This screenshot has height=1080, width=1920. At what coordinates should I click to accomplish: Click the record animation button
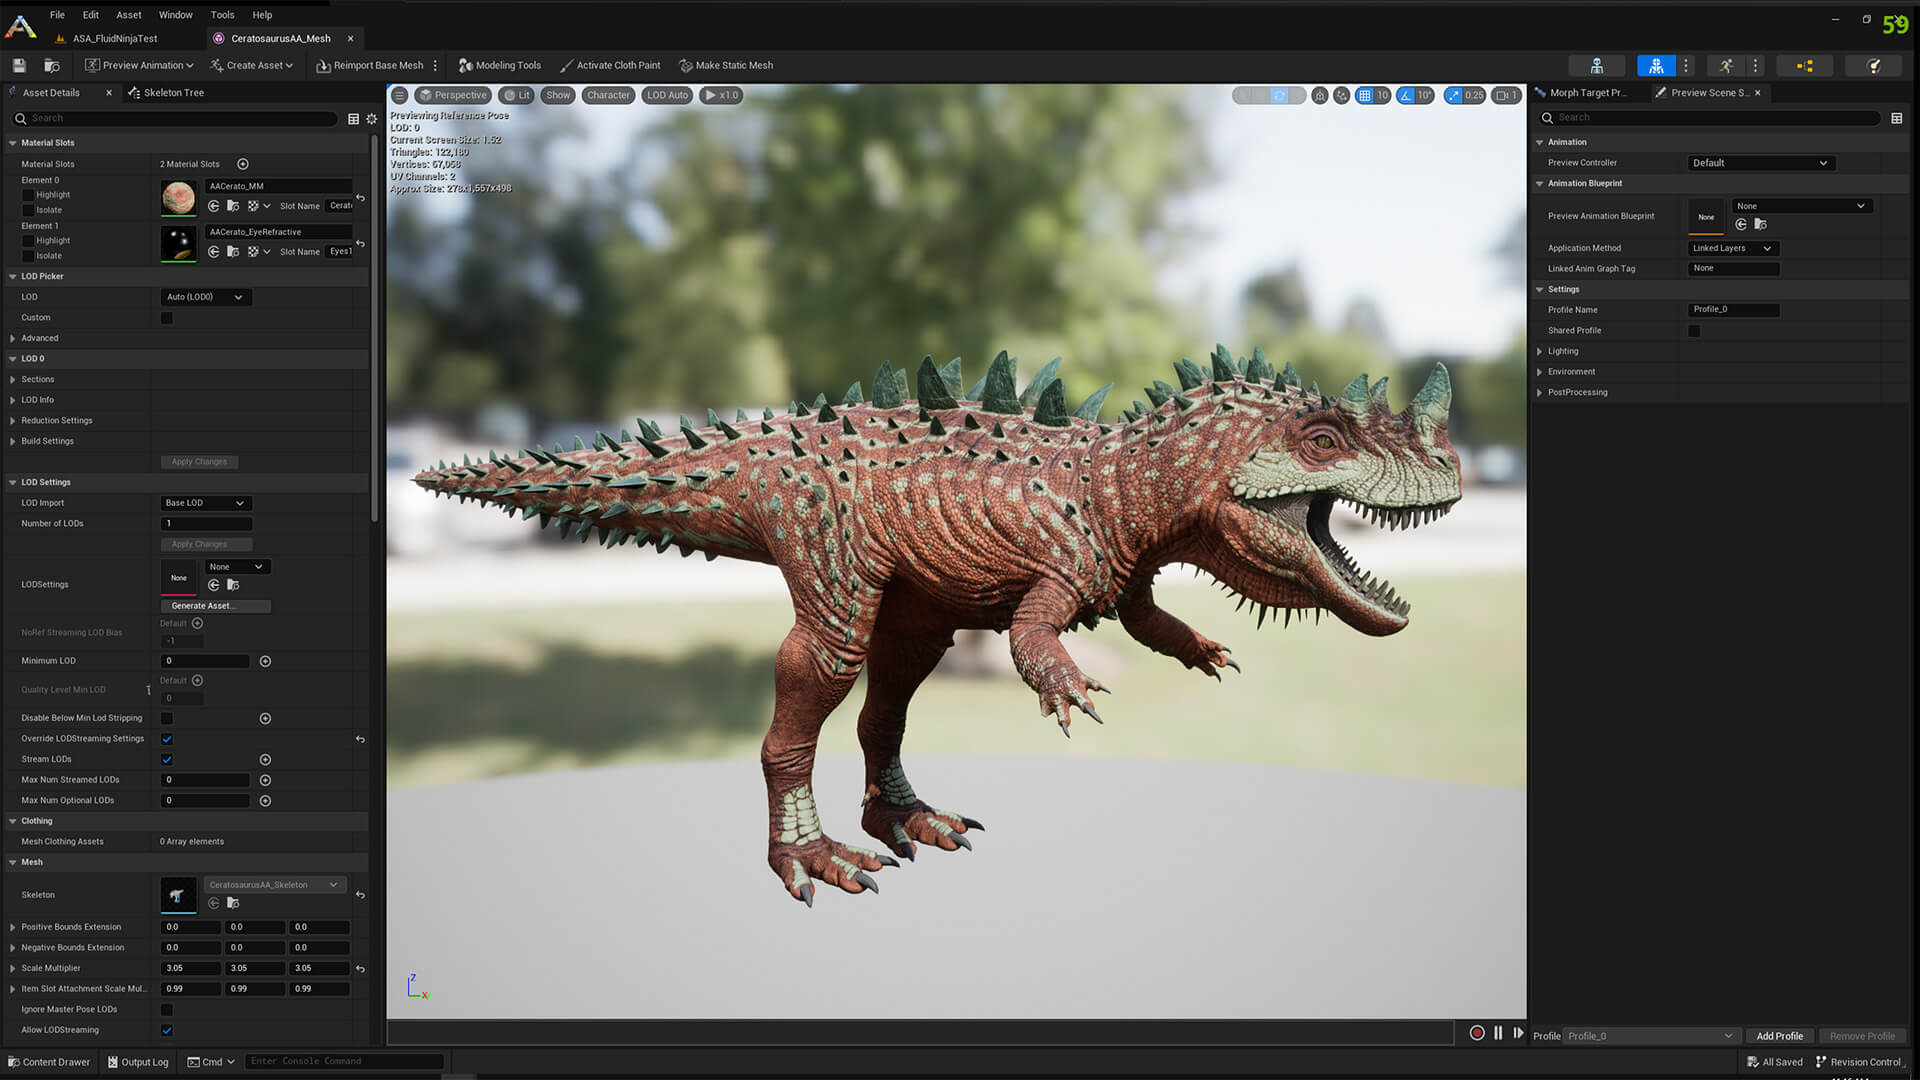[x=1476, y=1034]
